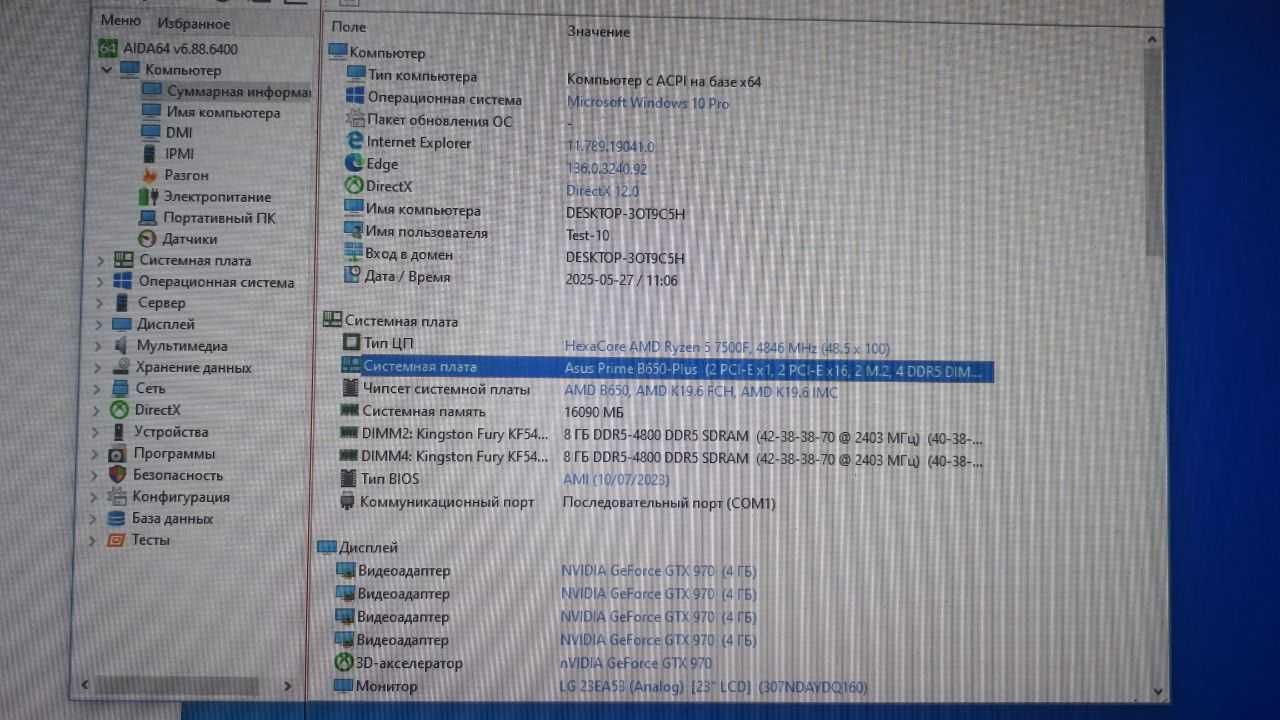Expand the Дисплей tree node
Screen dimensions: 1280x720
pos(98,325)
